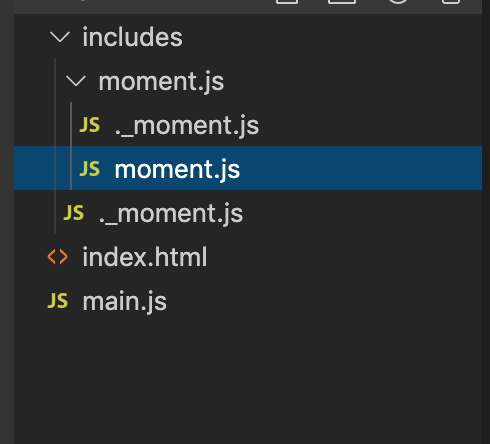The width and height of the screenshot is (490, 444).
Task: Click the New Folder icon in explorer header
Action: click(342, 2)
